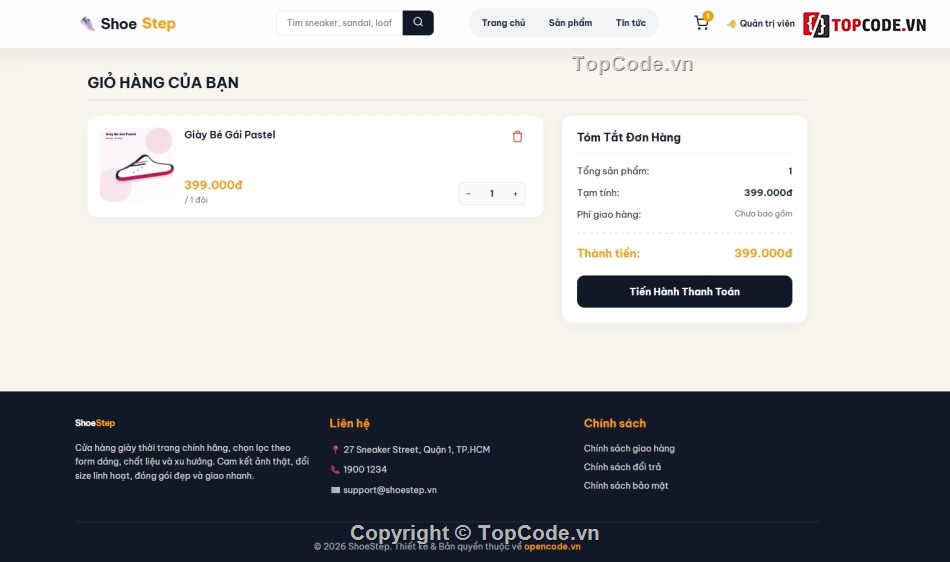This screenshot has width=950, height=562.
Task: Increase quantity with plus button
Action: (516, 194)
